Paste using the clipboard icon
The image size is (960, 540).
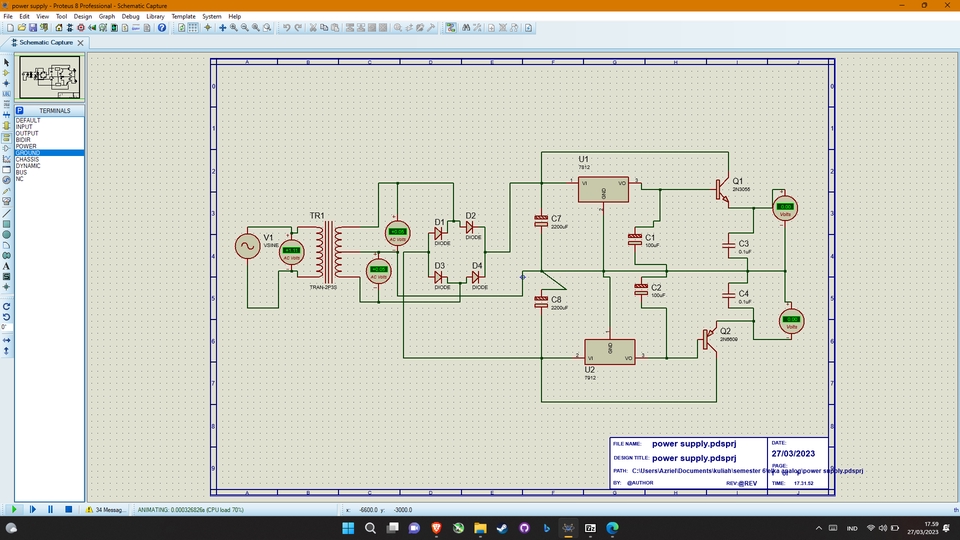[335, 28]
